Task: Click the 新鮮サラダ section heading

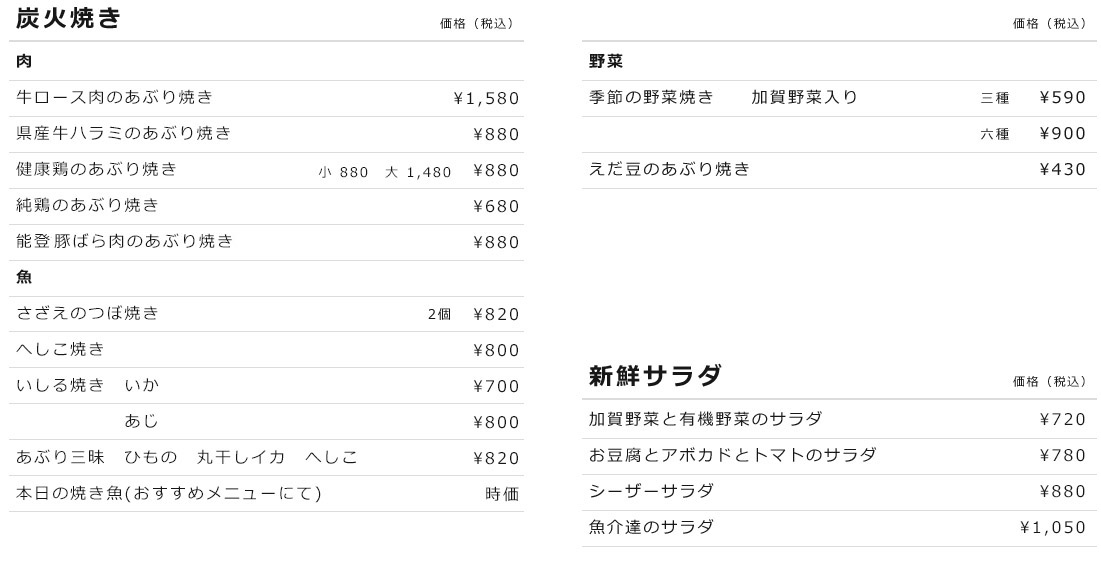Action: [x=655, y=376]
